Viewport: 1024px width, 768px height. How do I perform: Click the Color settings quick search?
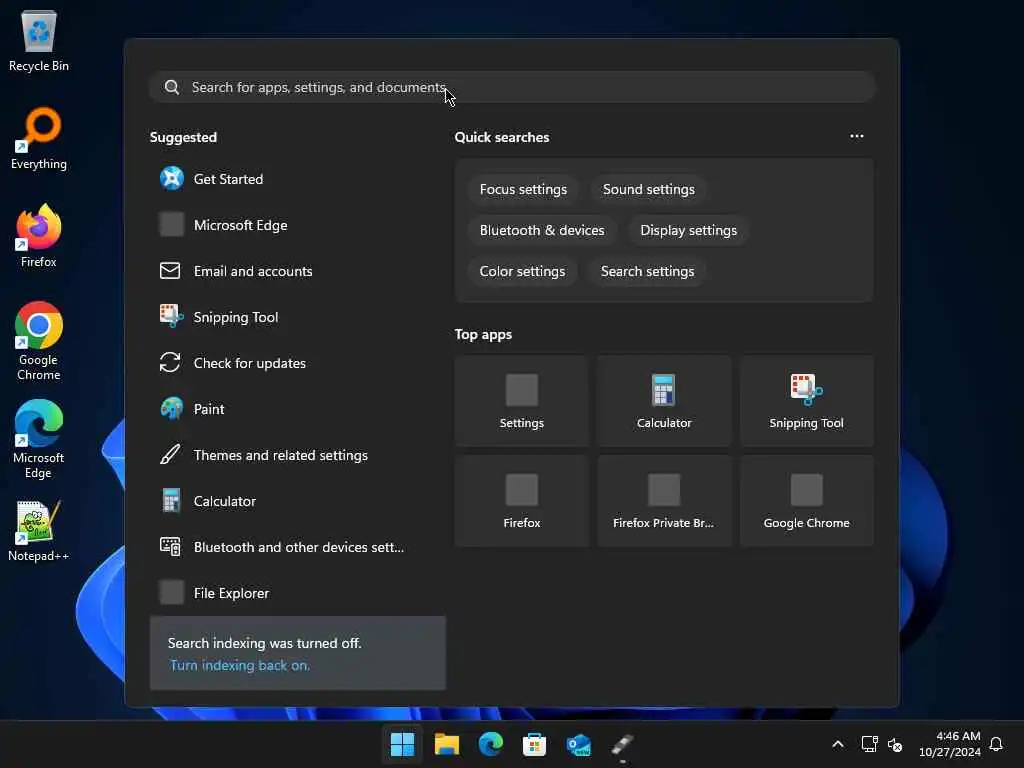[x=522, y=271]
